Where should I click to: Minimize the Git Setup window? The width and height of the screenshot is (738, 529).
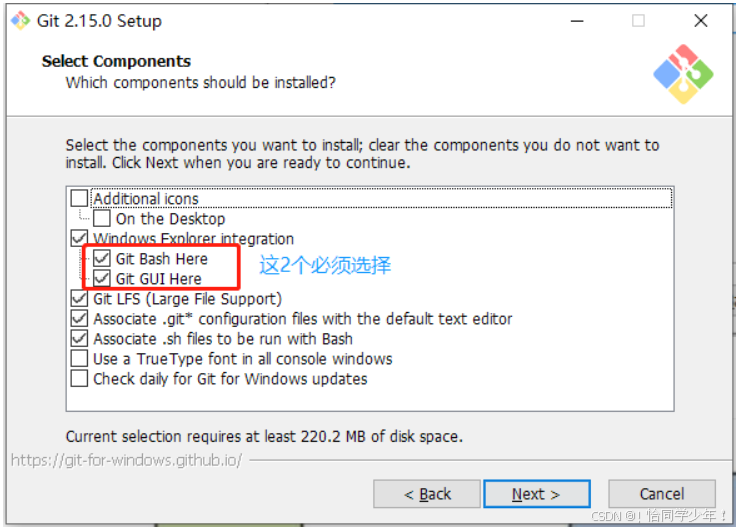577,21
